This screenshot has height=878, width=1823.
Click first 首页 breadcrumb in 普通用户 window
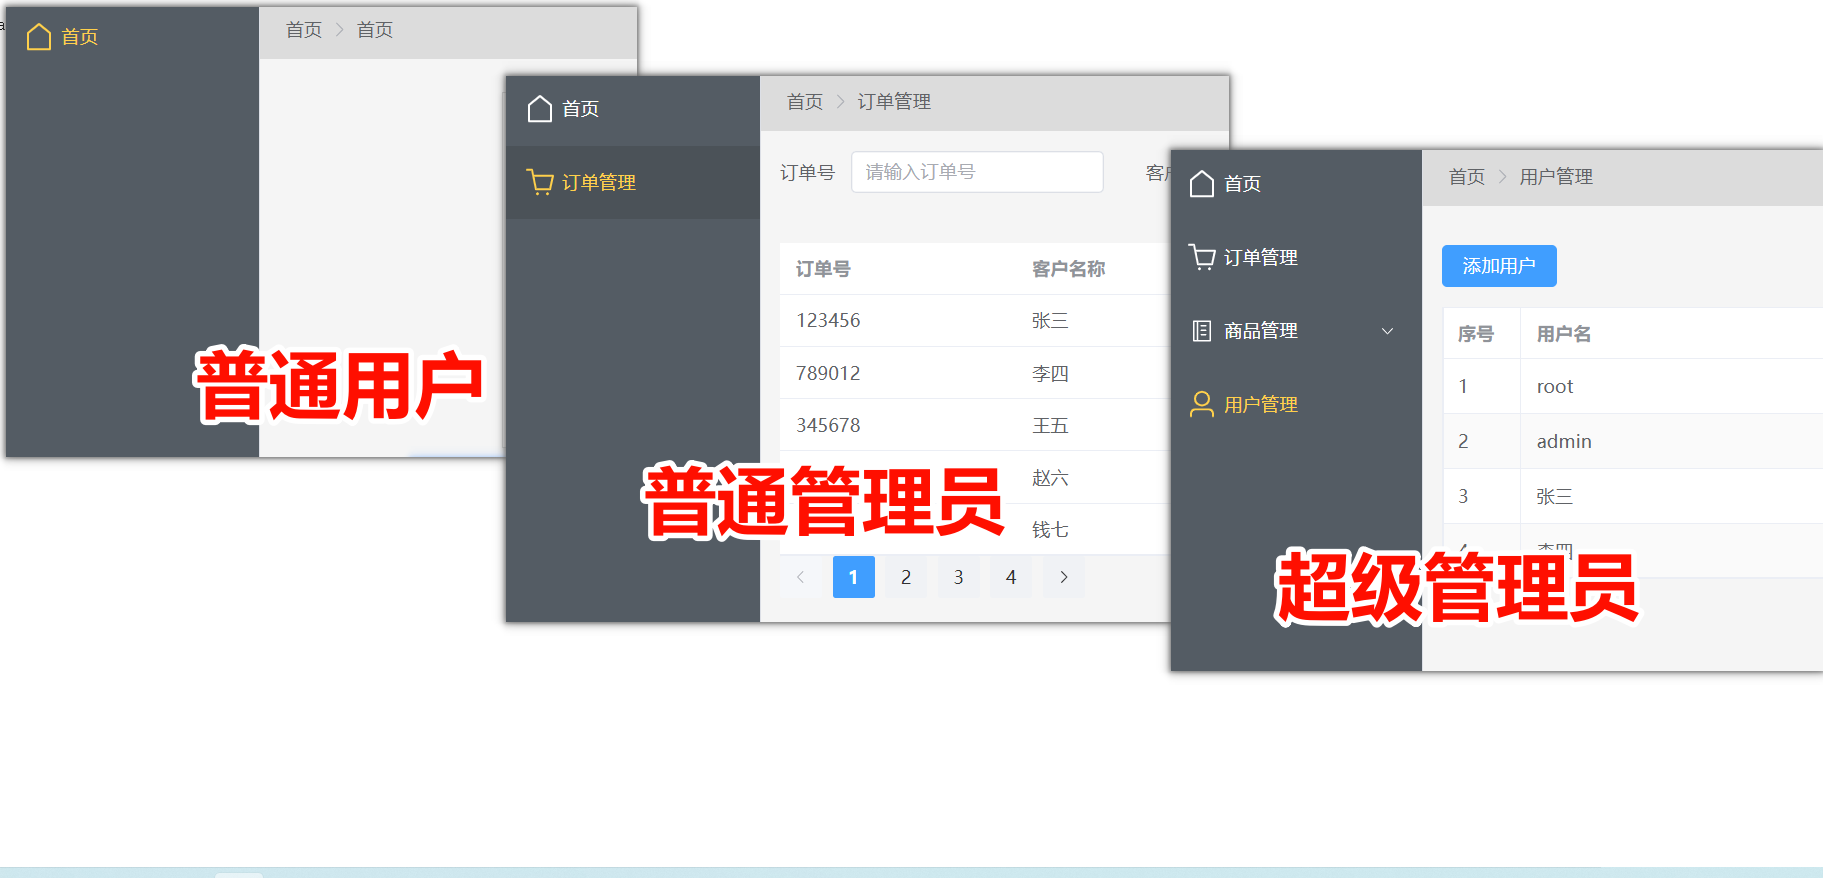(304, 30)
